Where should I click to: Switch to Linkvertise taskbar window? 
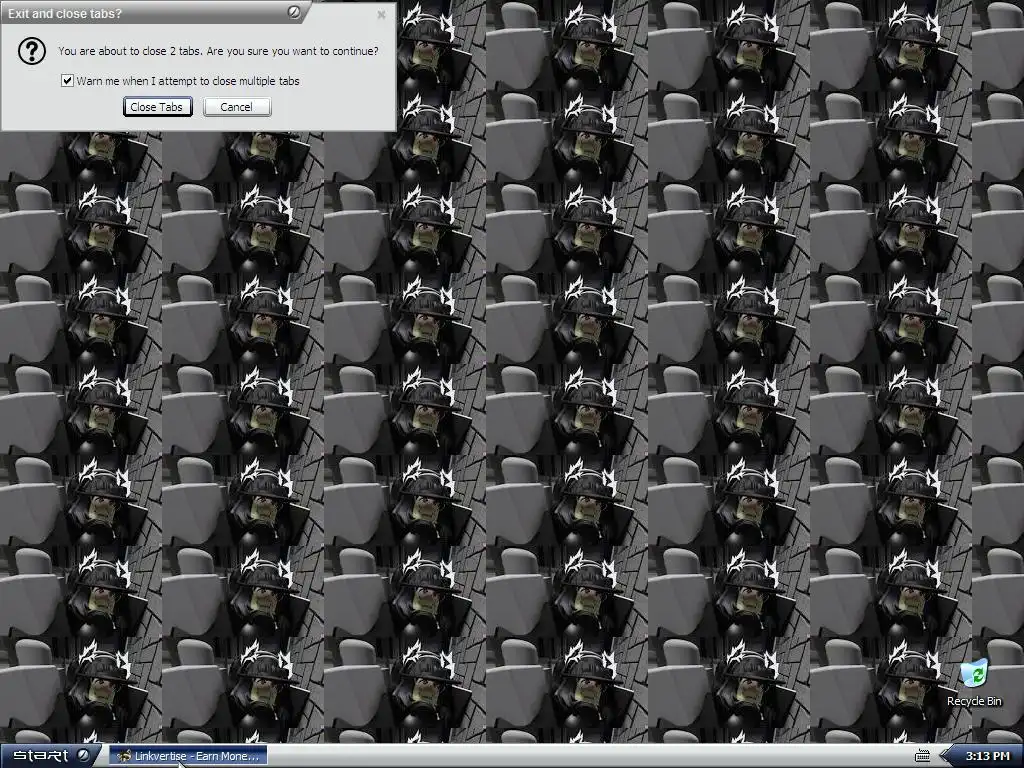tap(188, 756)
